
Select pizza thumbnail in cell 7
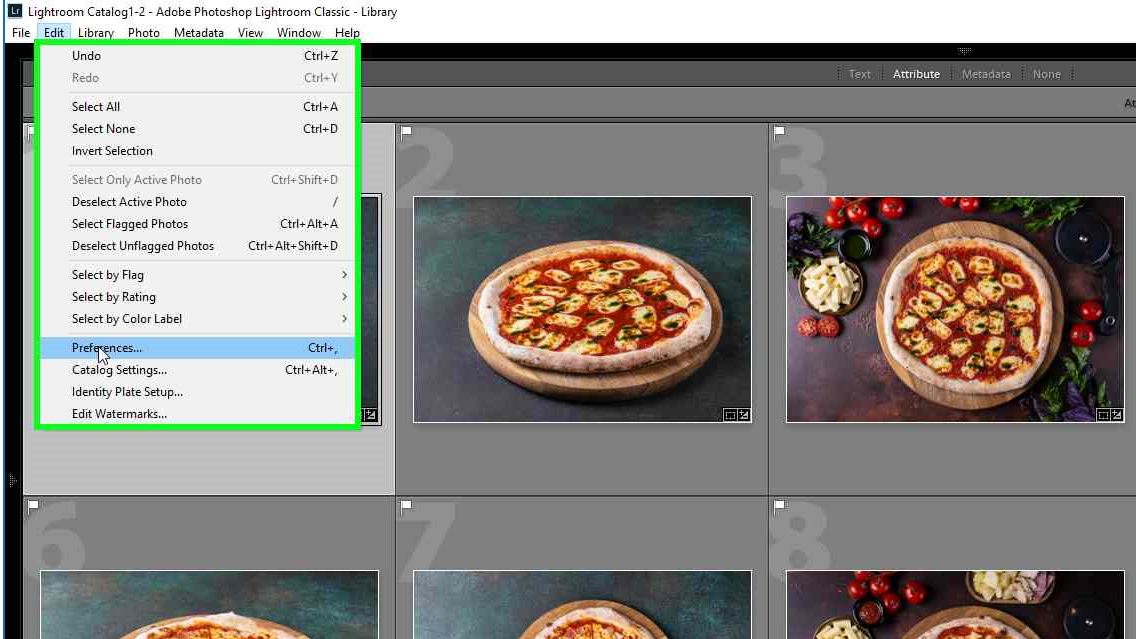tap(582, 604)
